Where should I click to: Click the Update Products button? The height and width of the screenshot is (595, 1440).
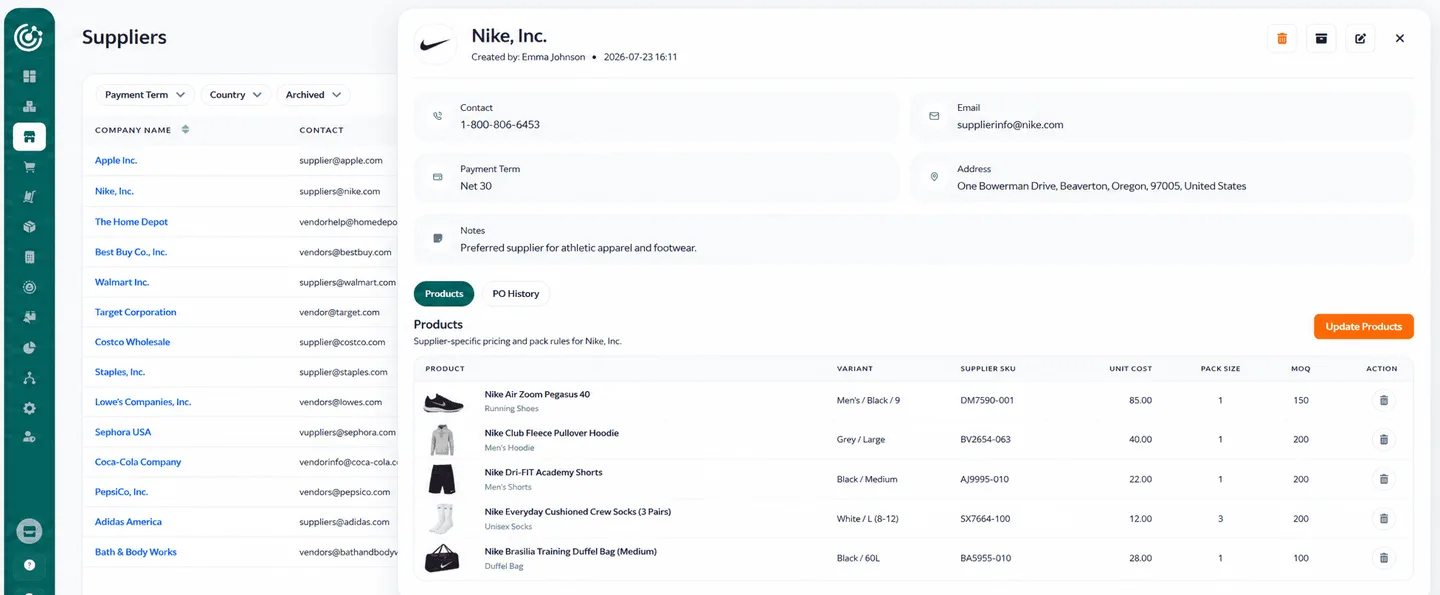[1363, 326]
